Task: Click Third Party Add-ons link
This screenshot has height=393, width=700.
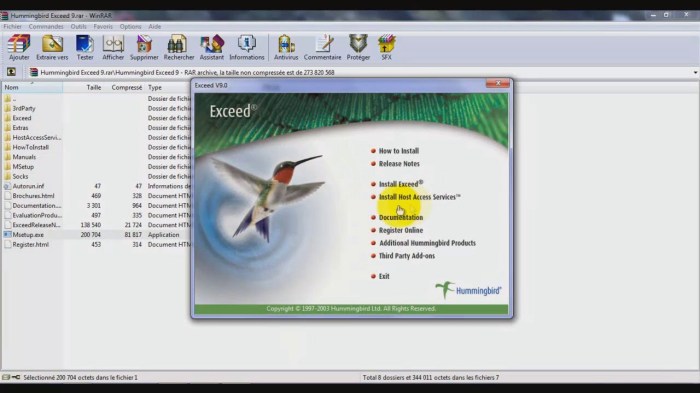Action: point(407,256)
